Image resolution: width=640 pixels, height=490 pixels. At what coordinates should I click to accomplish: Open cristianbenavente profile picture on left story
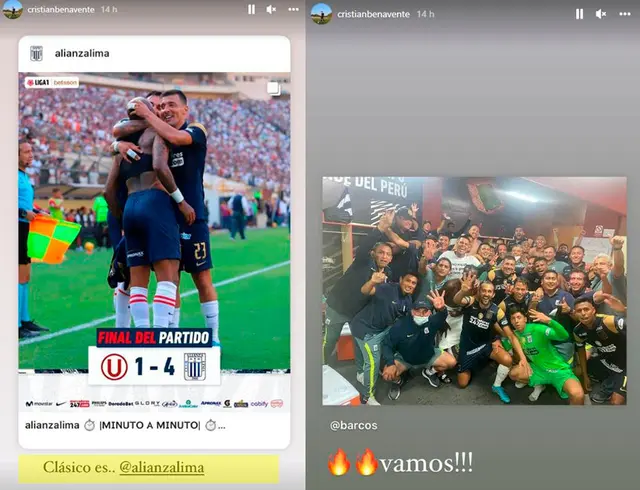[13, 9]
